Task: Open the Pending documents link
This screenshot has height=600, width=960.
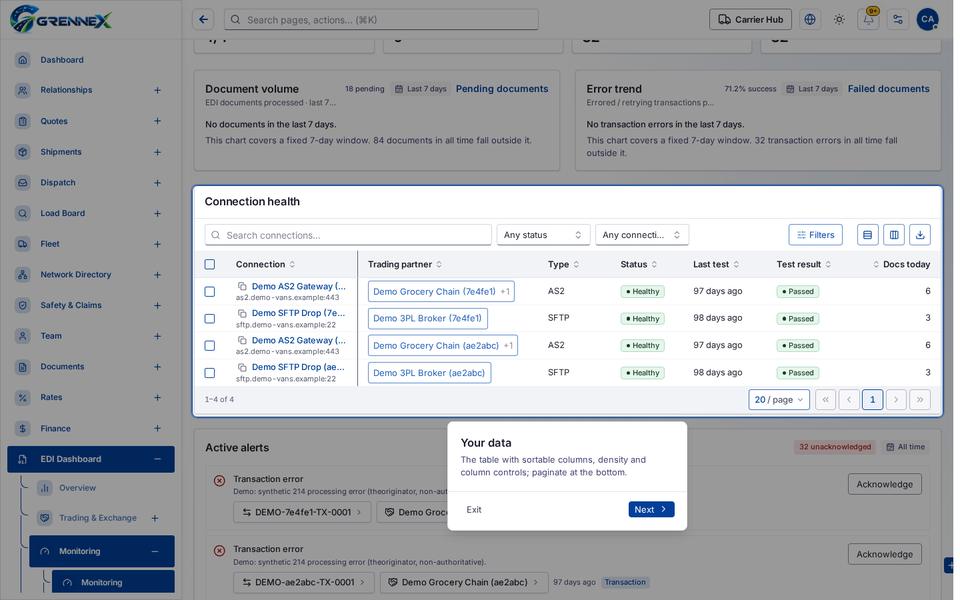Action: [x=502, y=89]
